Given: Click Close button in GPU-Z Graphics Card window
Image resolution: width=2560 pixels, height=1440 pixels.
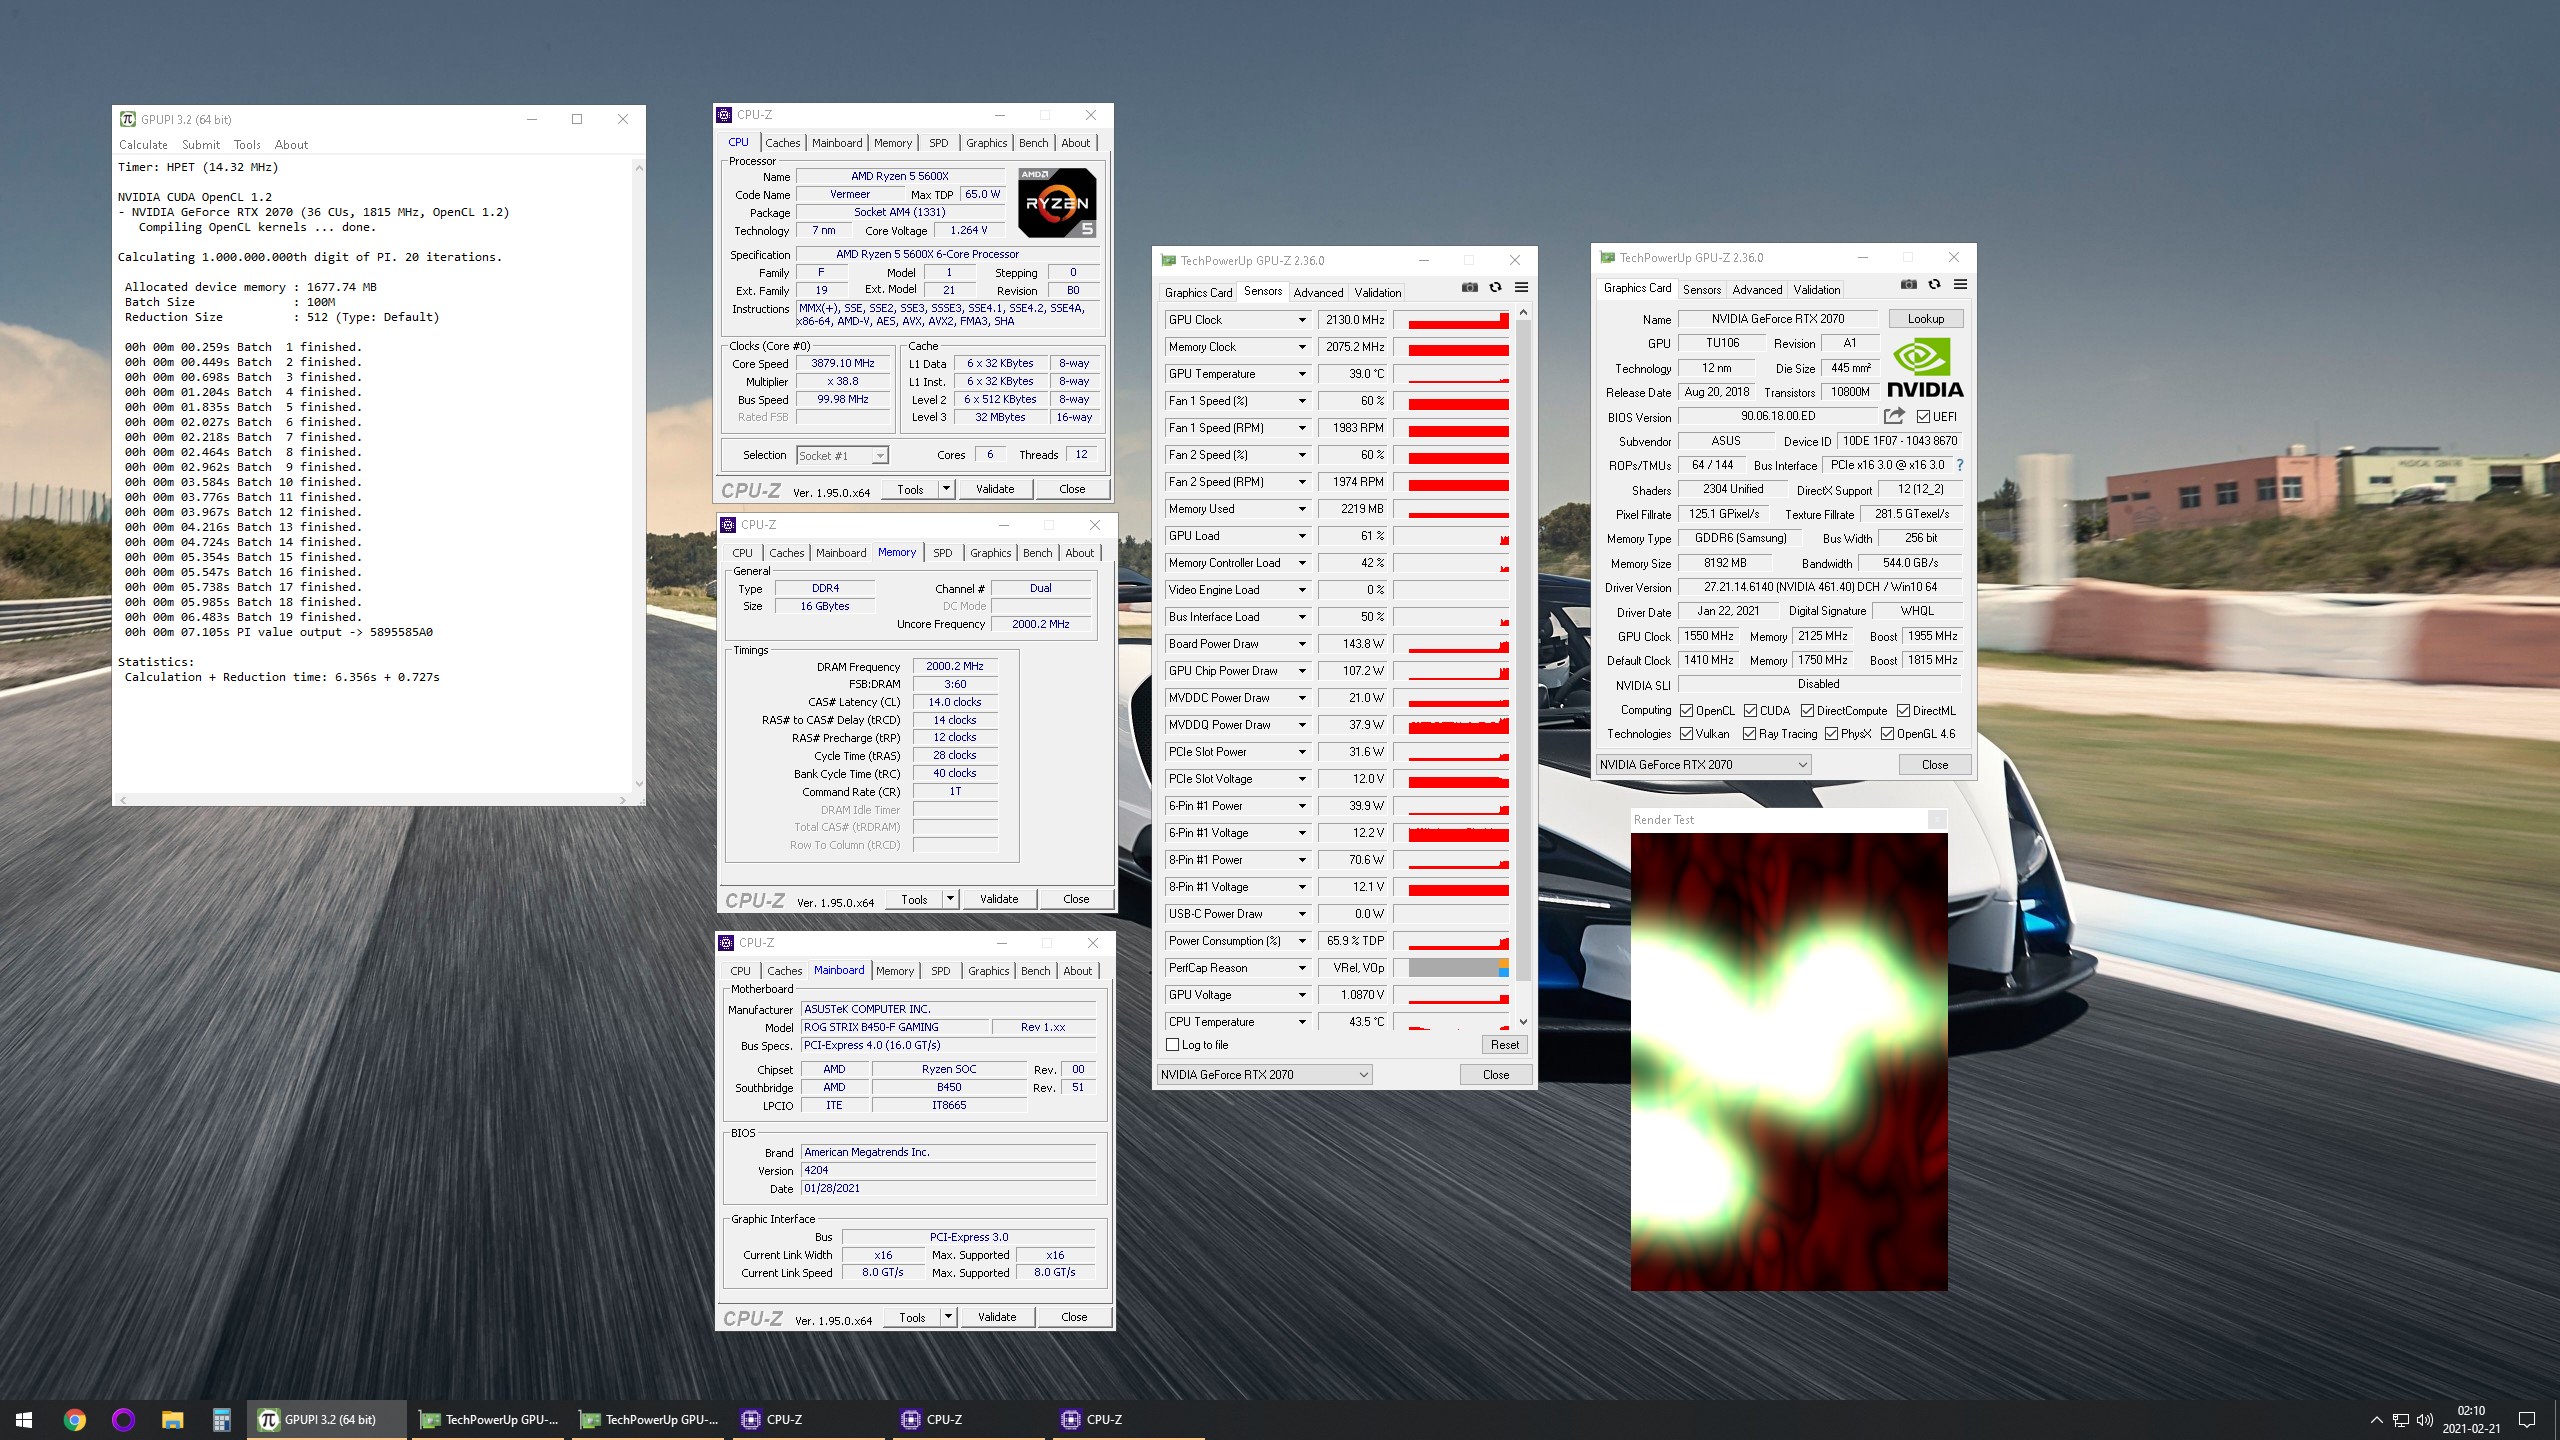Looking at the screenshot, I should (1934, 765).
